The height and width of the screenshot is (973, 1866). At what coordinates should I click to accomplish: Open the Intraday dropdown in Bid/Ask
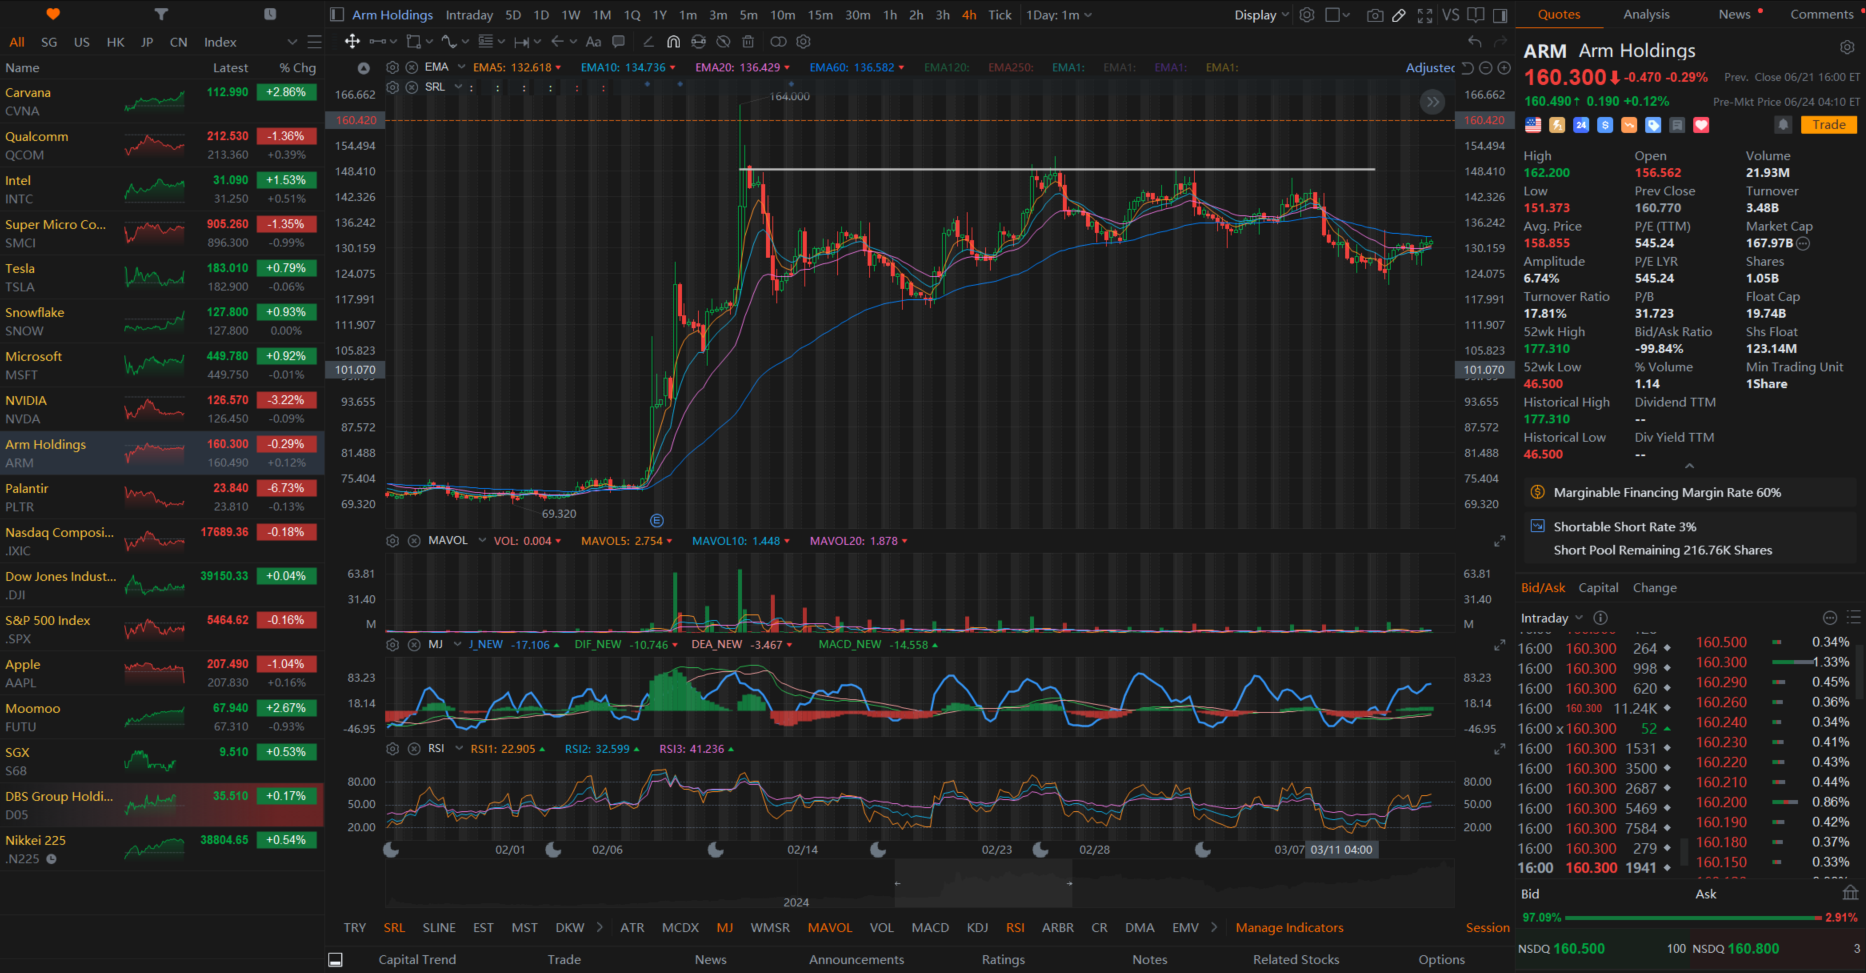click(x=1552, y=618)
